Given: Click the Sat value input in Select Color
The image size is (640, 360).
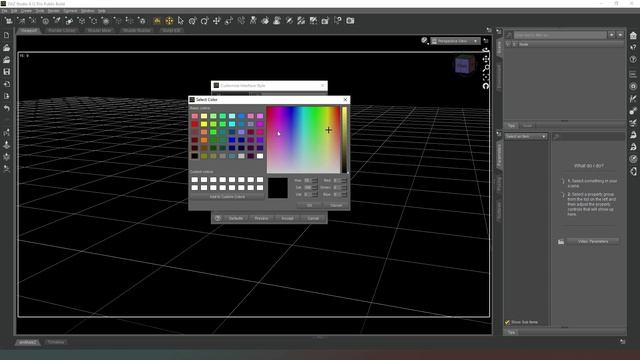Looking at the screenshot, I should point(307,187).
